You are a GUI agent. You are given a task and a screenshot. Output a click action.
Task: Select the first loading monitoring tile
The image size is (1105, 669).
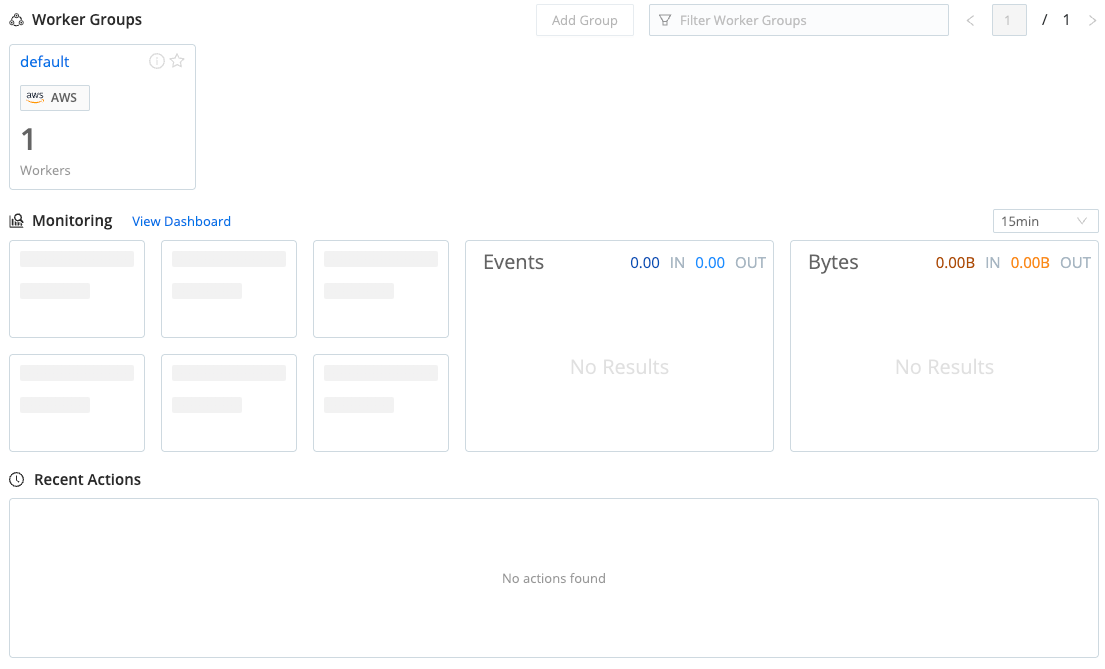tap(77, 288)
